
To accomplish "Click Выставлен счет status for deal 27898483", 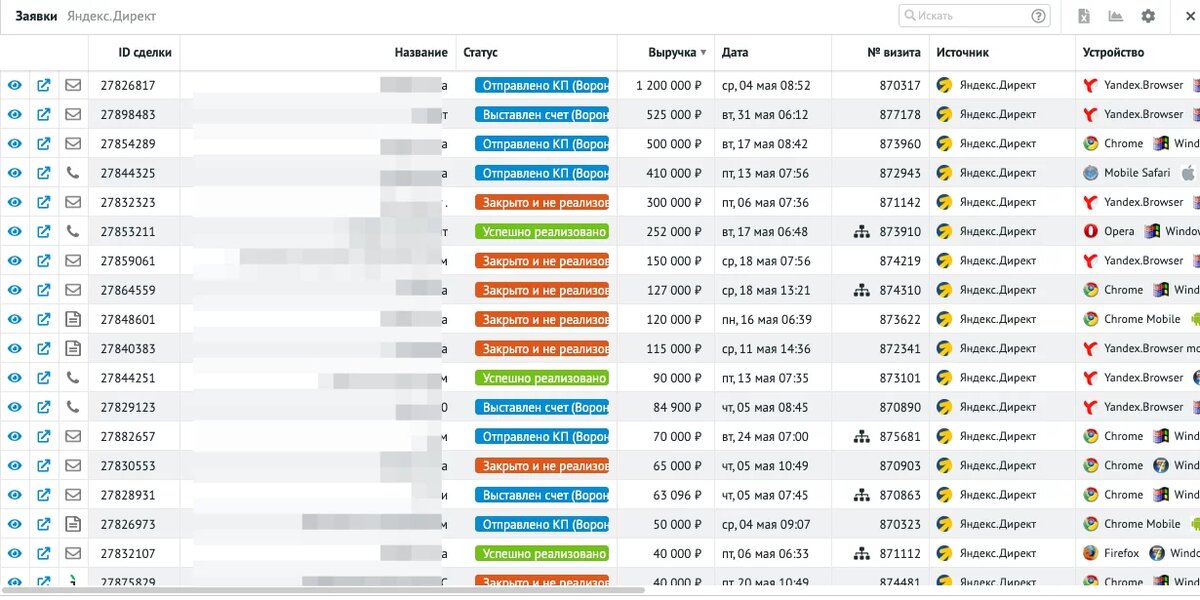I will (x=542, y=115).
